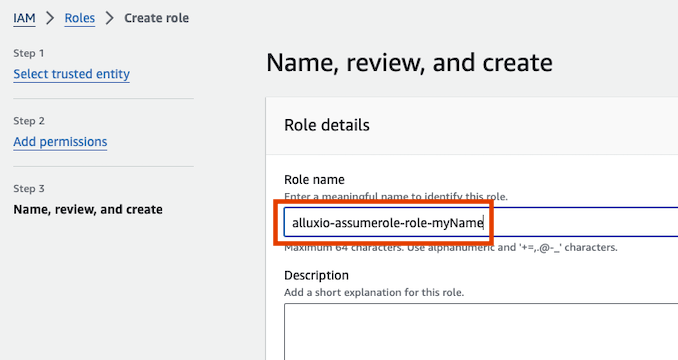Image resolution: width=678 pixels, height=360 pixels.
Task: Focus the Description text area
Action: [481, 332]
